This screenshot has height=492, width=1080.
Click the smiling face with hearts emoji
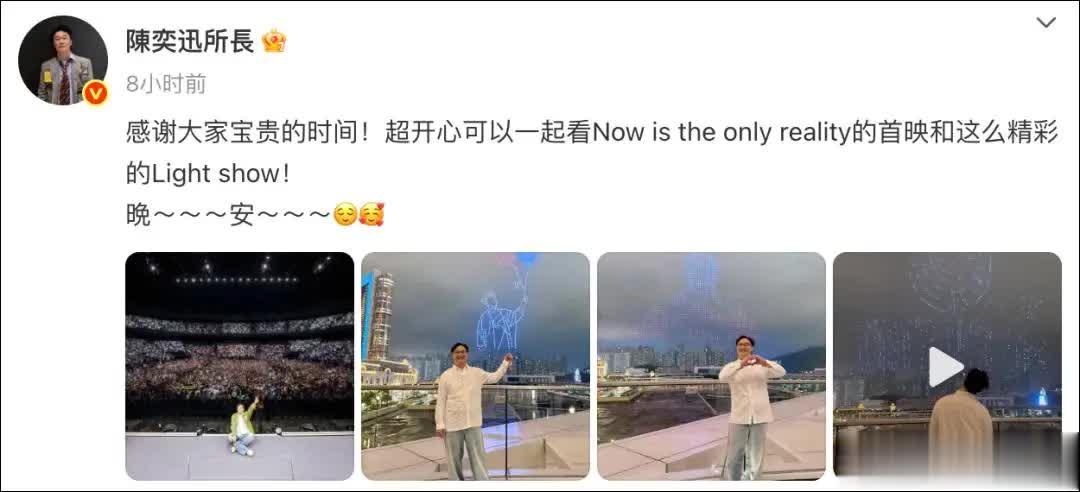pos(371,216)
